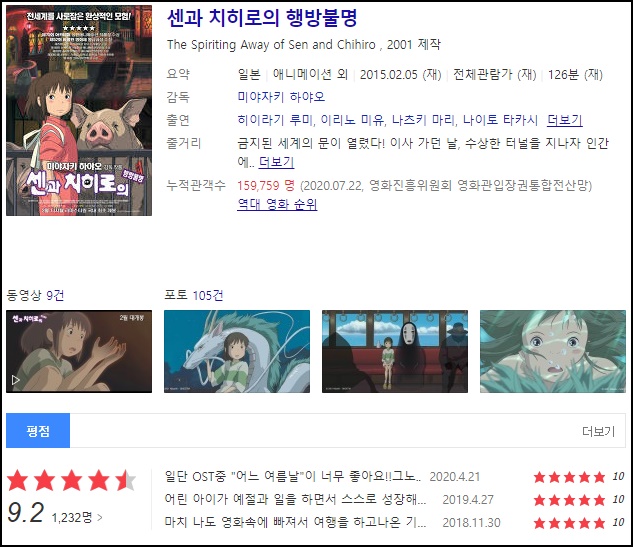Click 더보기 in the rating bar

coord(598,432)
